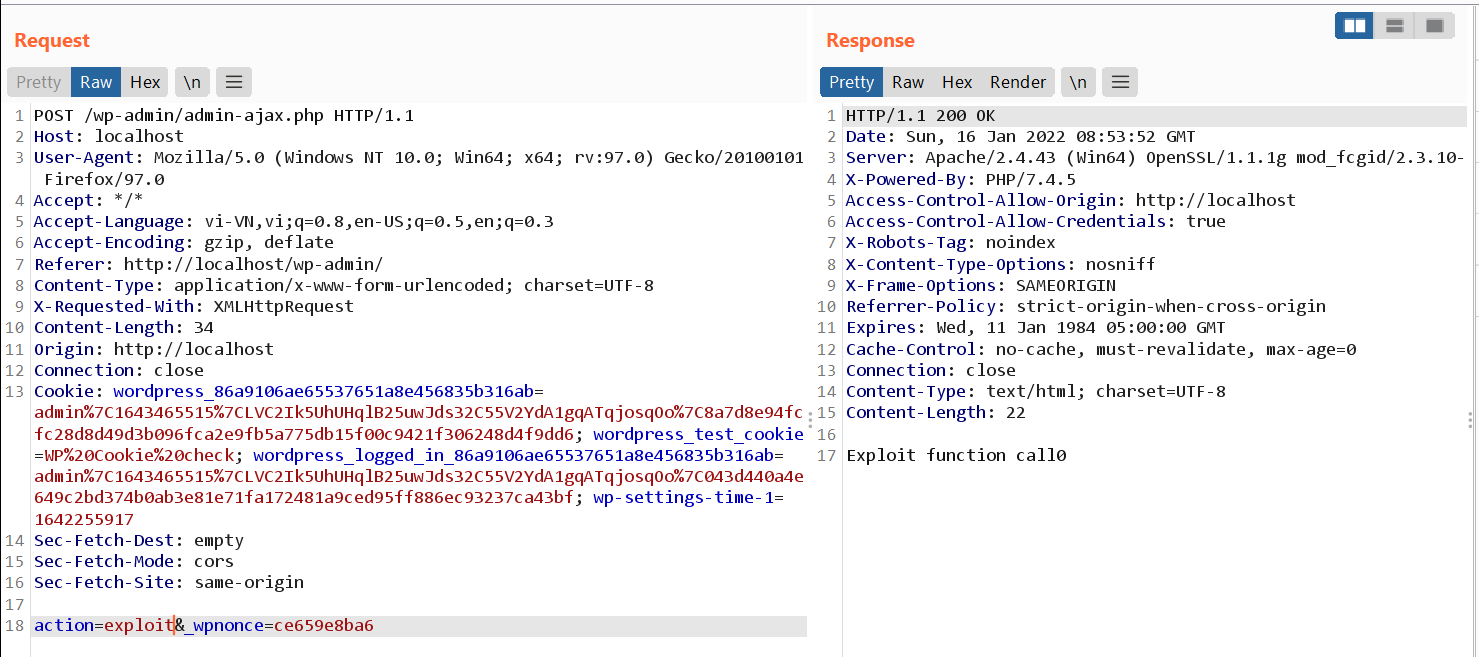Switch Response view to Raw tab

pos(908,82)
